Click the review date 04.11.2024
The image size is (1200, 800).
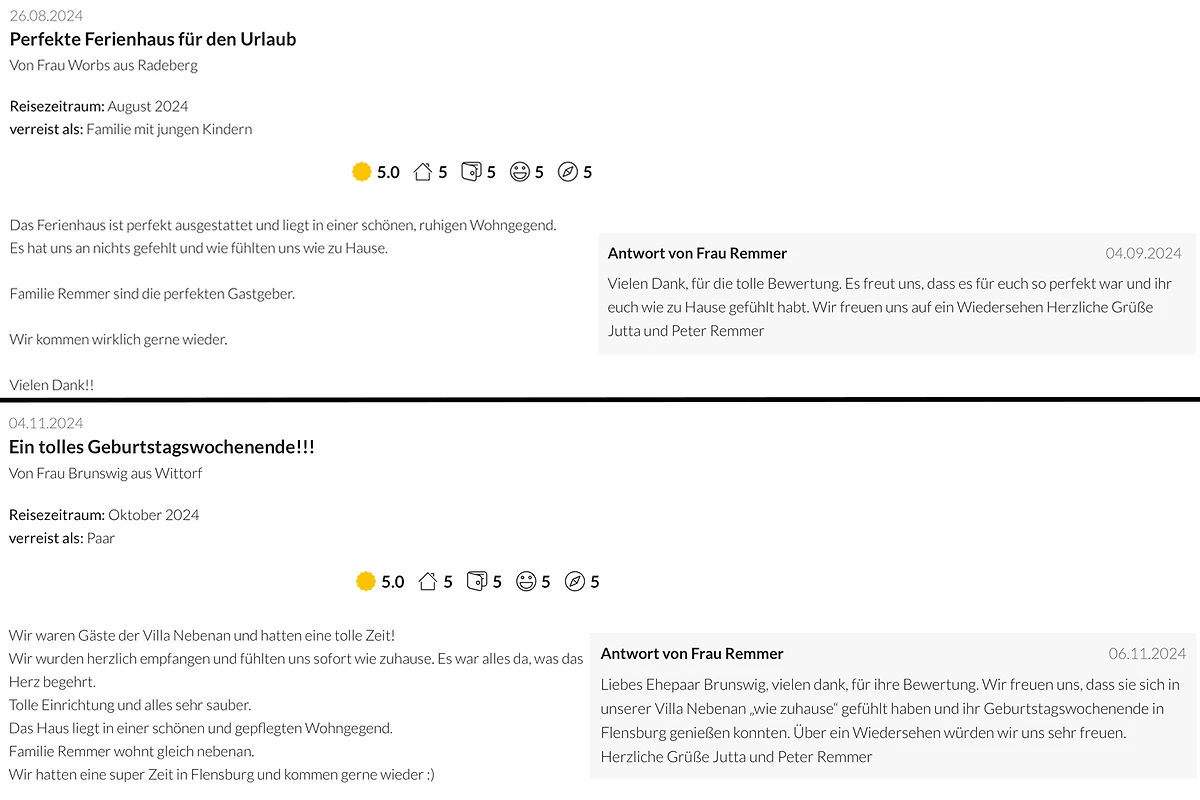point(46,423)
